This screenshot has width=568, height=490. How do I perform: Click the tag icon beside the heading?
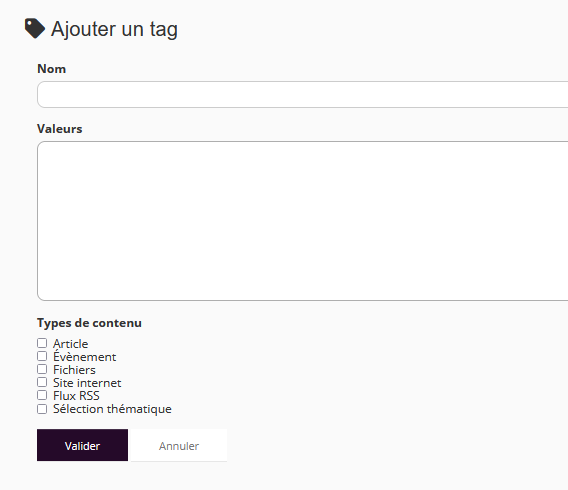click(35, 28)
